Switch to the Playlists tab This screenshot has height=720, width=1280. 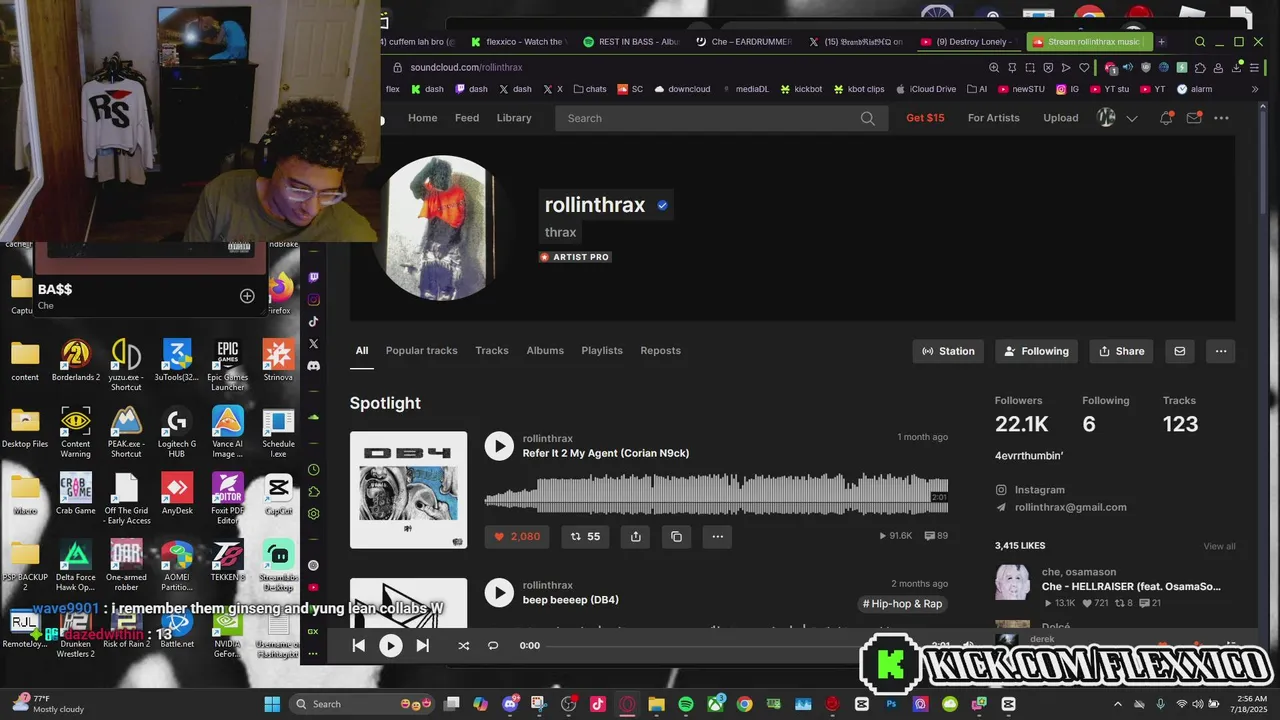click(x=602, y=351)
